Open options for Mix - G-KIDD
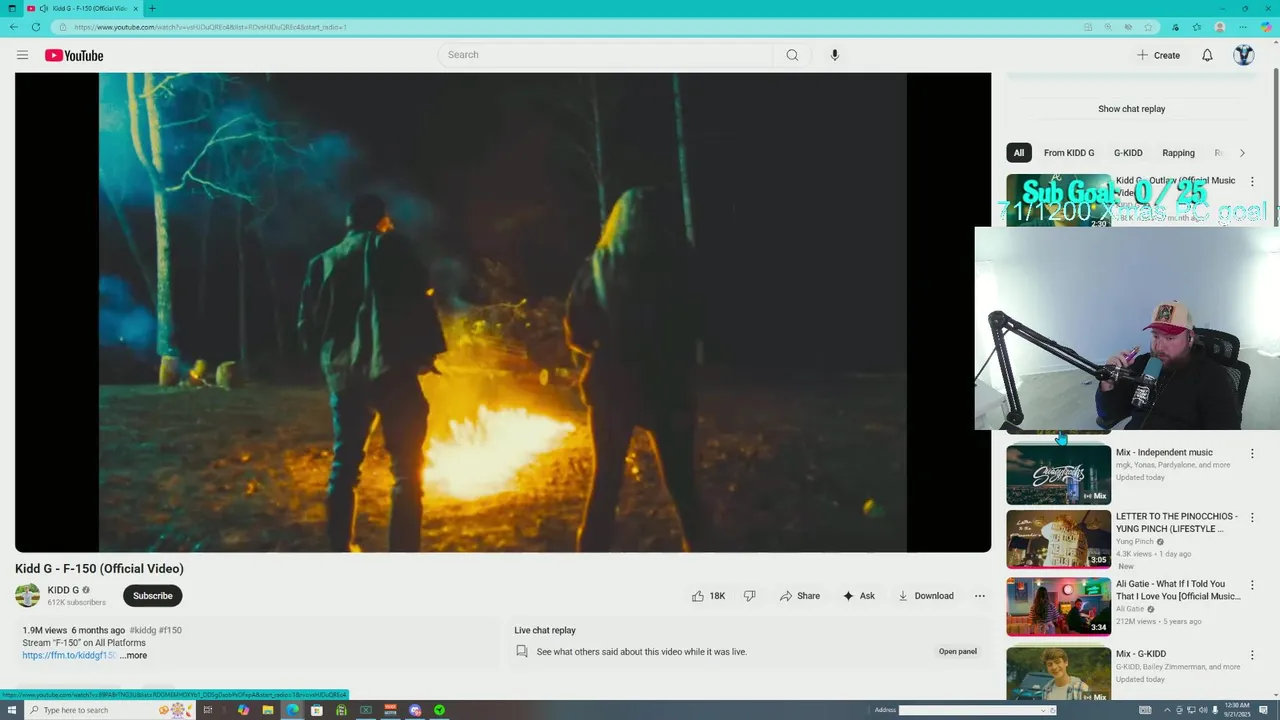 pos(1252,655)
